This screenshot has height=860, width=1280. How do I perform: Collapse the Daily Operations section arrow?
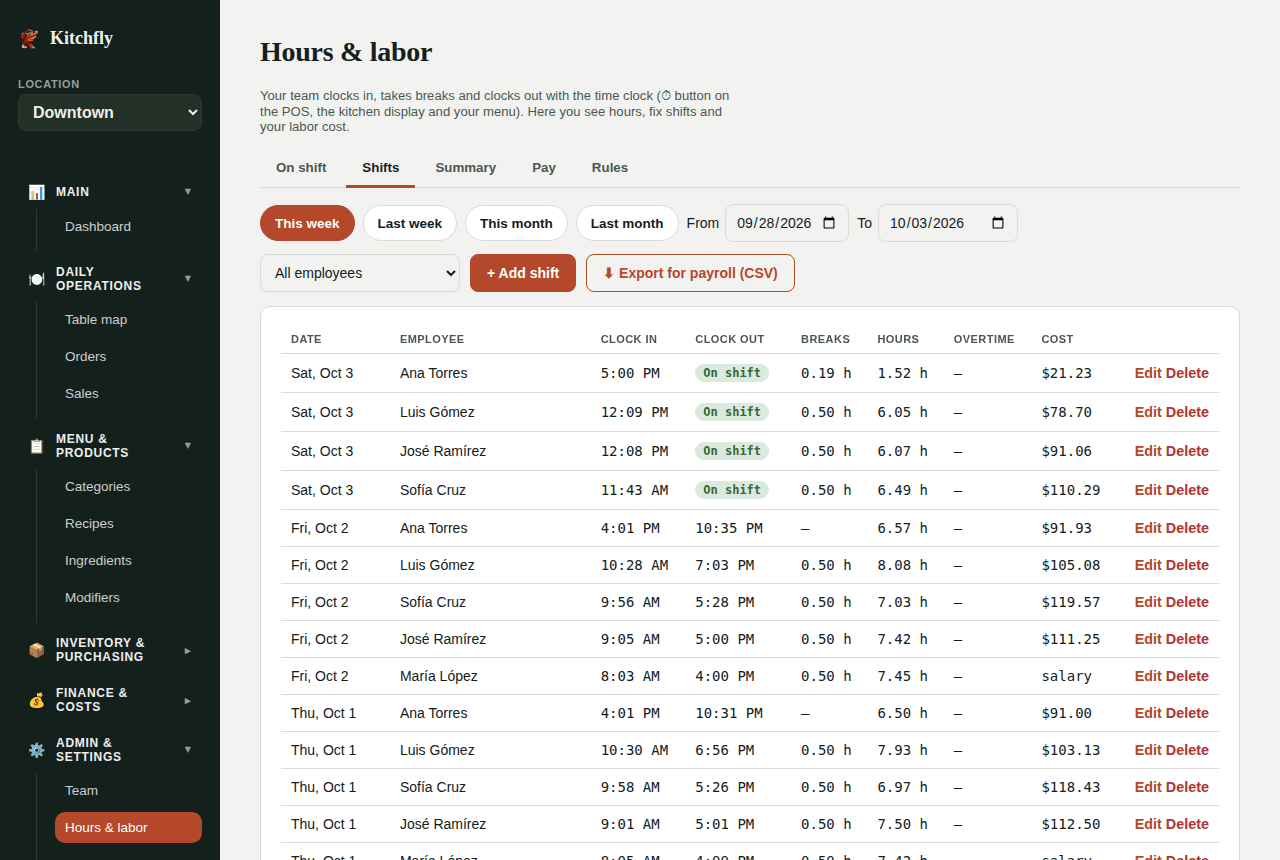188,278
